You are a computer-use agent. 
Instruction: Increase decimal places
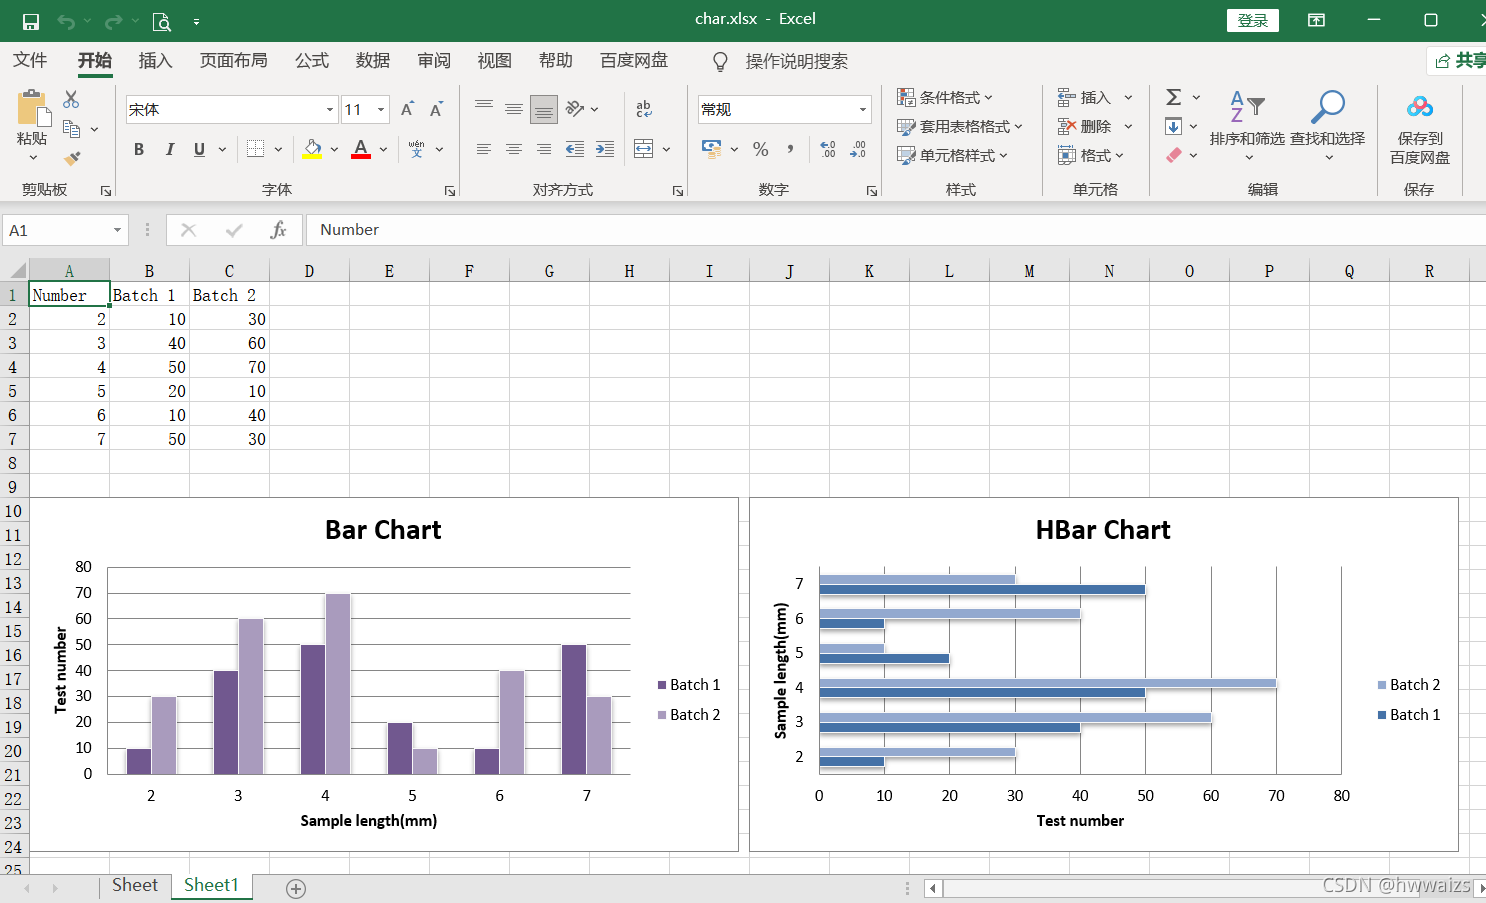pos(828,149)
